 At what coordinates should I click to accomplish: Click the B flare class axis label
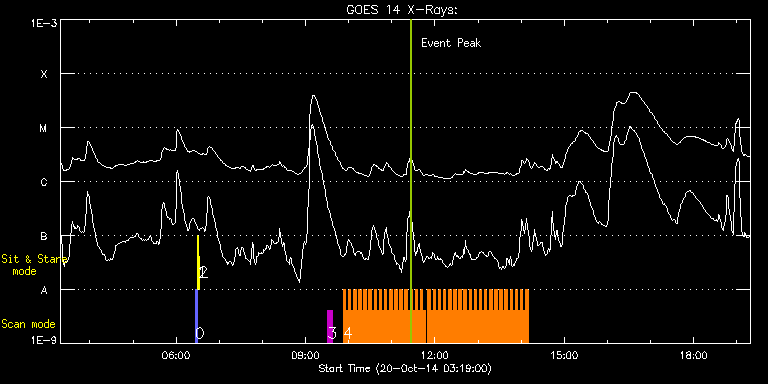tap(44, 236)
